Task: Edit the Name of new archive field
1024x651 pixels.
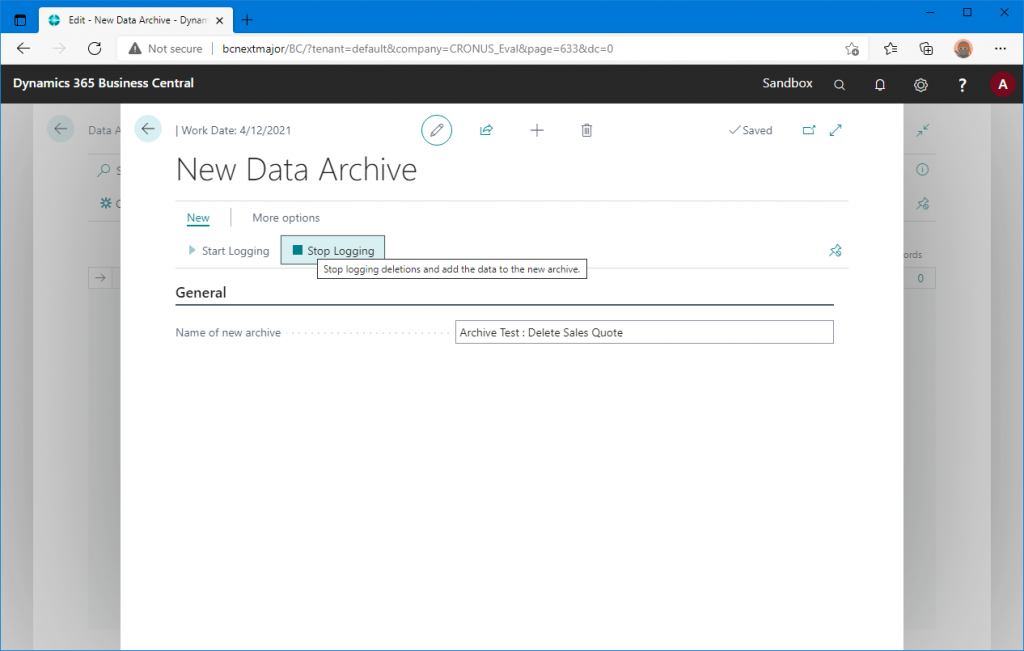Action: [x=644, y=332]
